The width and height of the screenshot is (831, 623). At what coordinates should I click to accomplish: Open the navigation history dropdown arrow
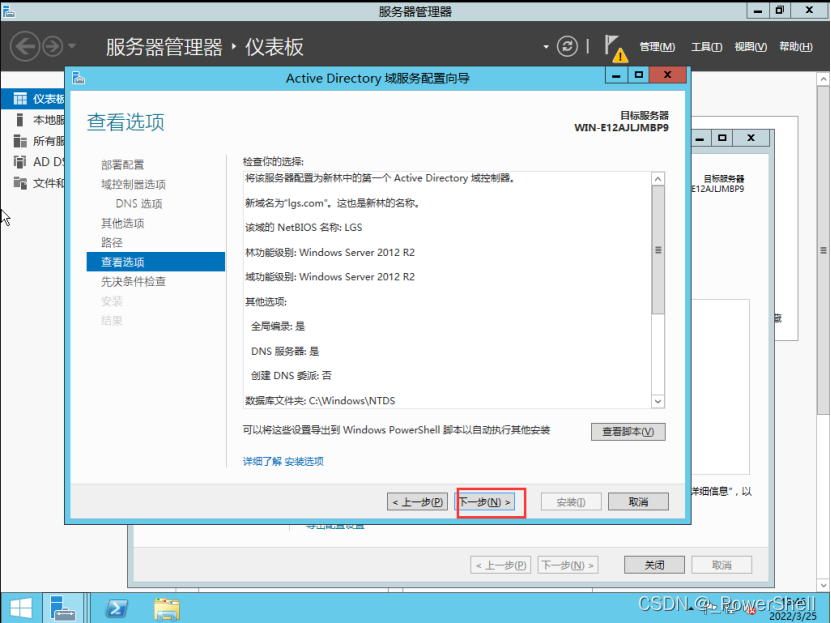(x=72, y=46)
